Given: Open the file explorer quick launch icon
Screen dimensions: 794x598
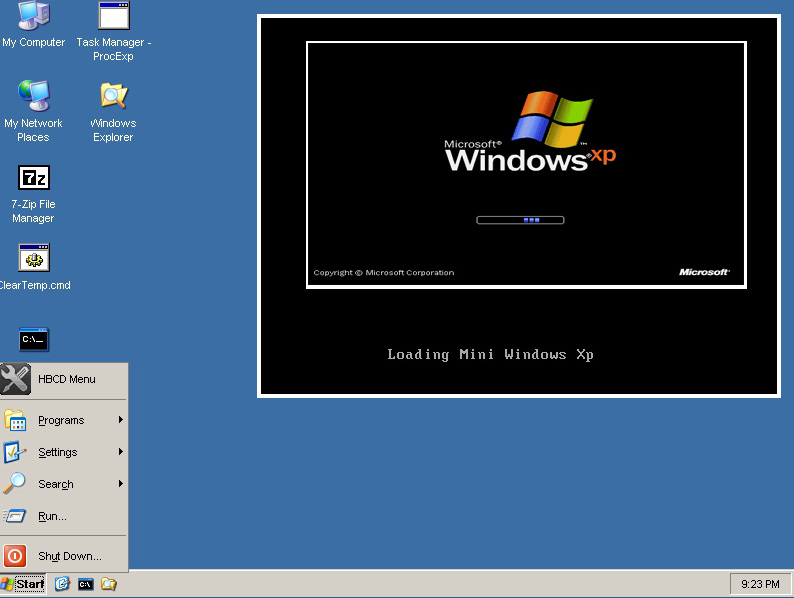Looking at the screenshot, I should click(108, 584).
